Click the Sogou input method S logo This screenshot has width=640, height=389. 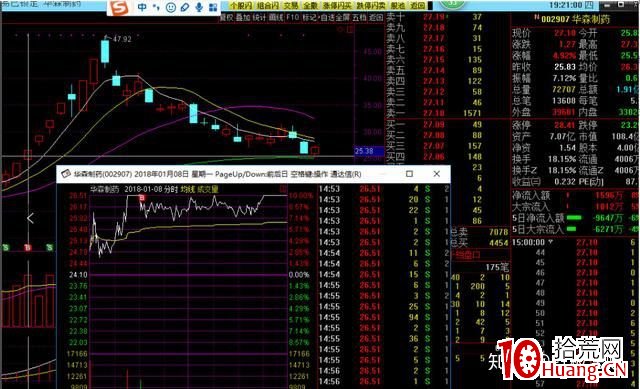(120, 7)
